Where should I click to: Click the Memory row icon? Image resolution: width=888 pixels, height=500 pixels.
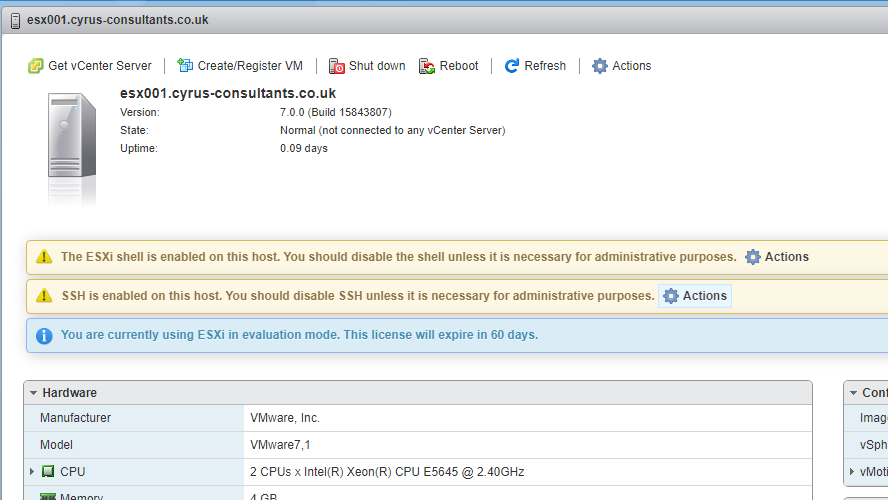[x=48, y=497]
